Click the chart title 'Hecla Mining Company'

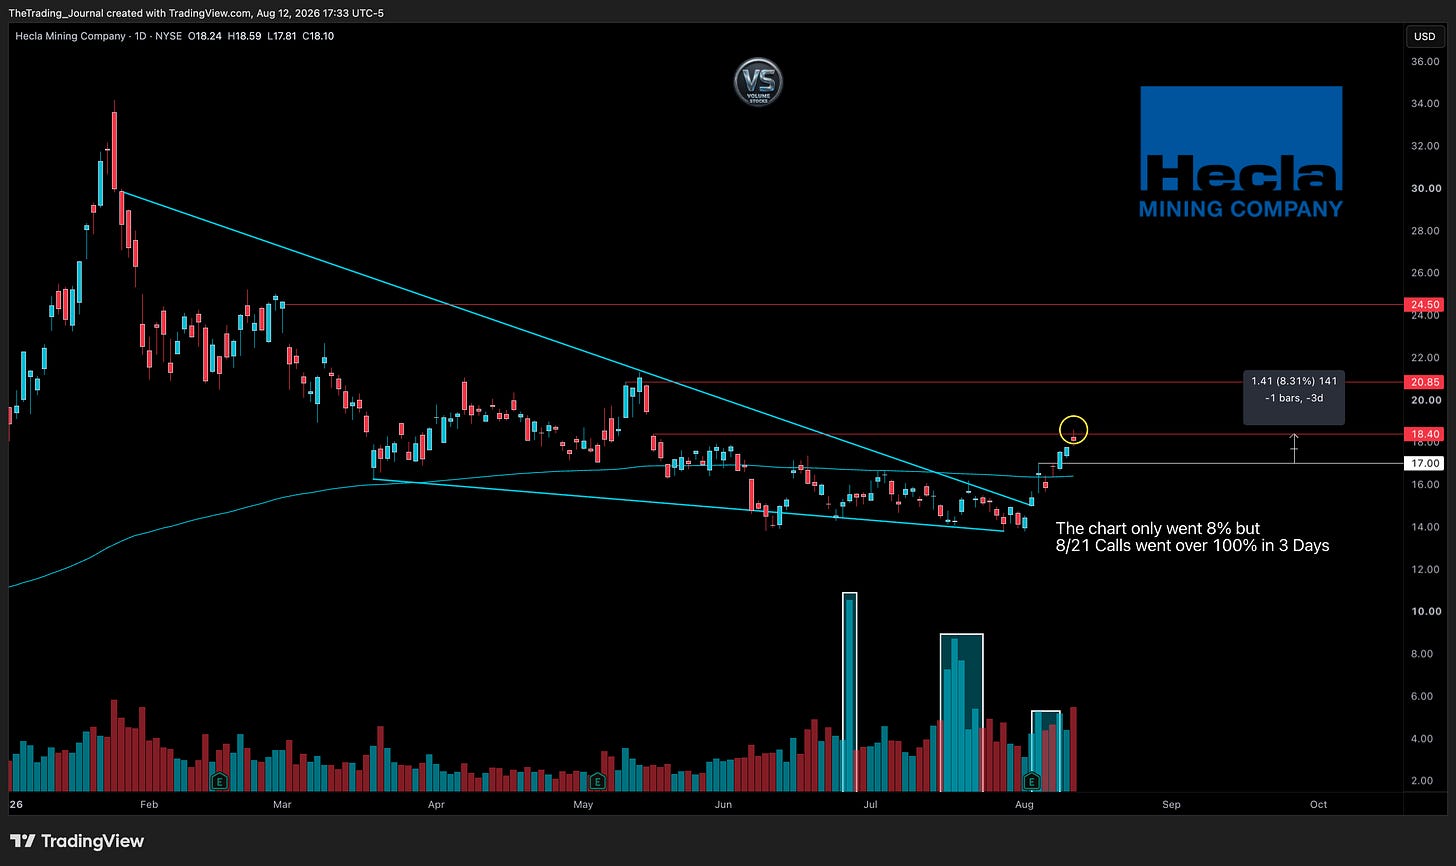(72, 37)
